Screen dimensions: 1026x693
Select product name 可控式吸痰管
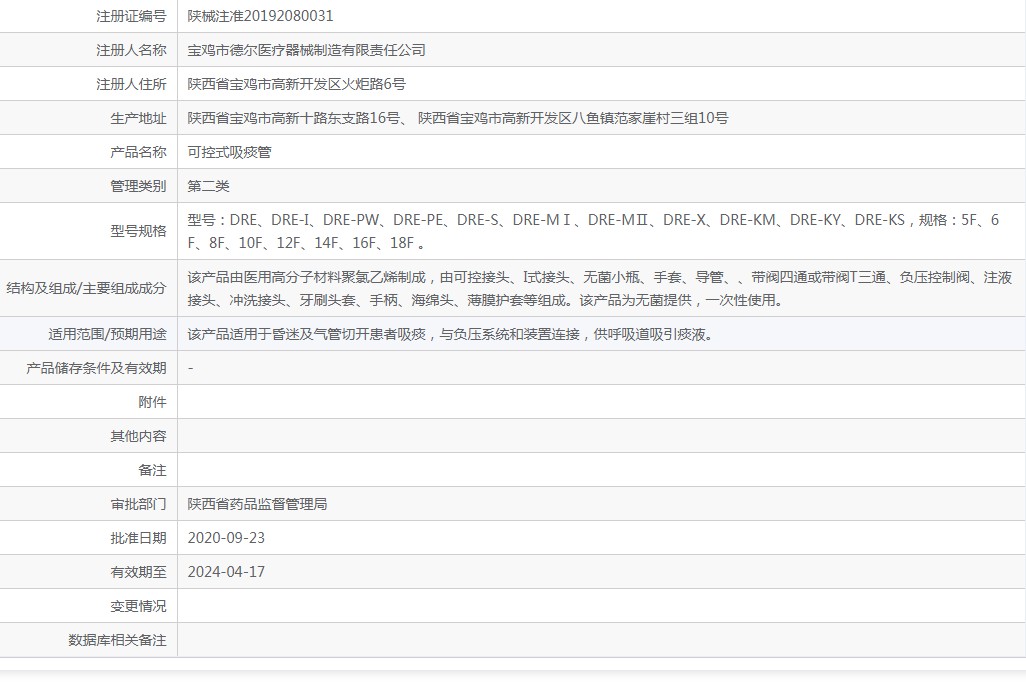point(229,152)
